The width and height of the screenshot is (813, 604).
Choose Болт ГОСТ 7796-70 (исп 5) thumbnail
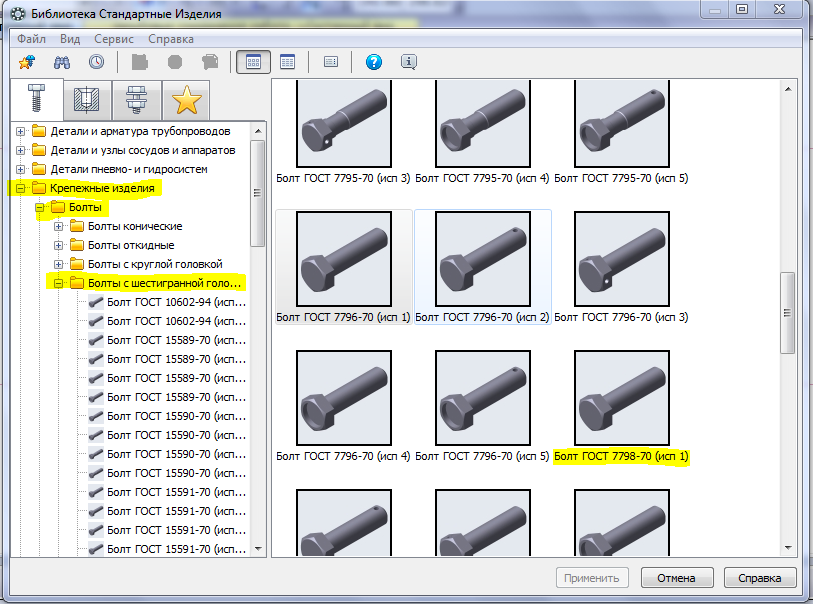(483, 398)
